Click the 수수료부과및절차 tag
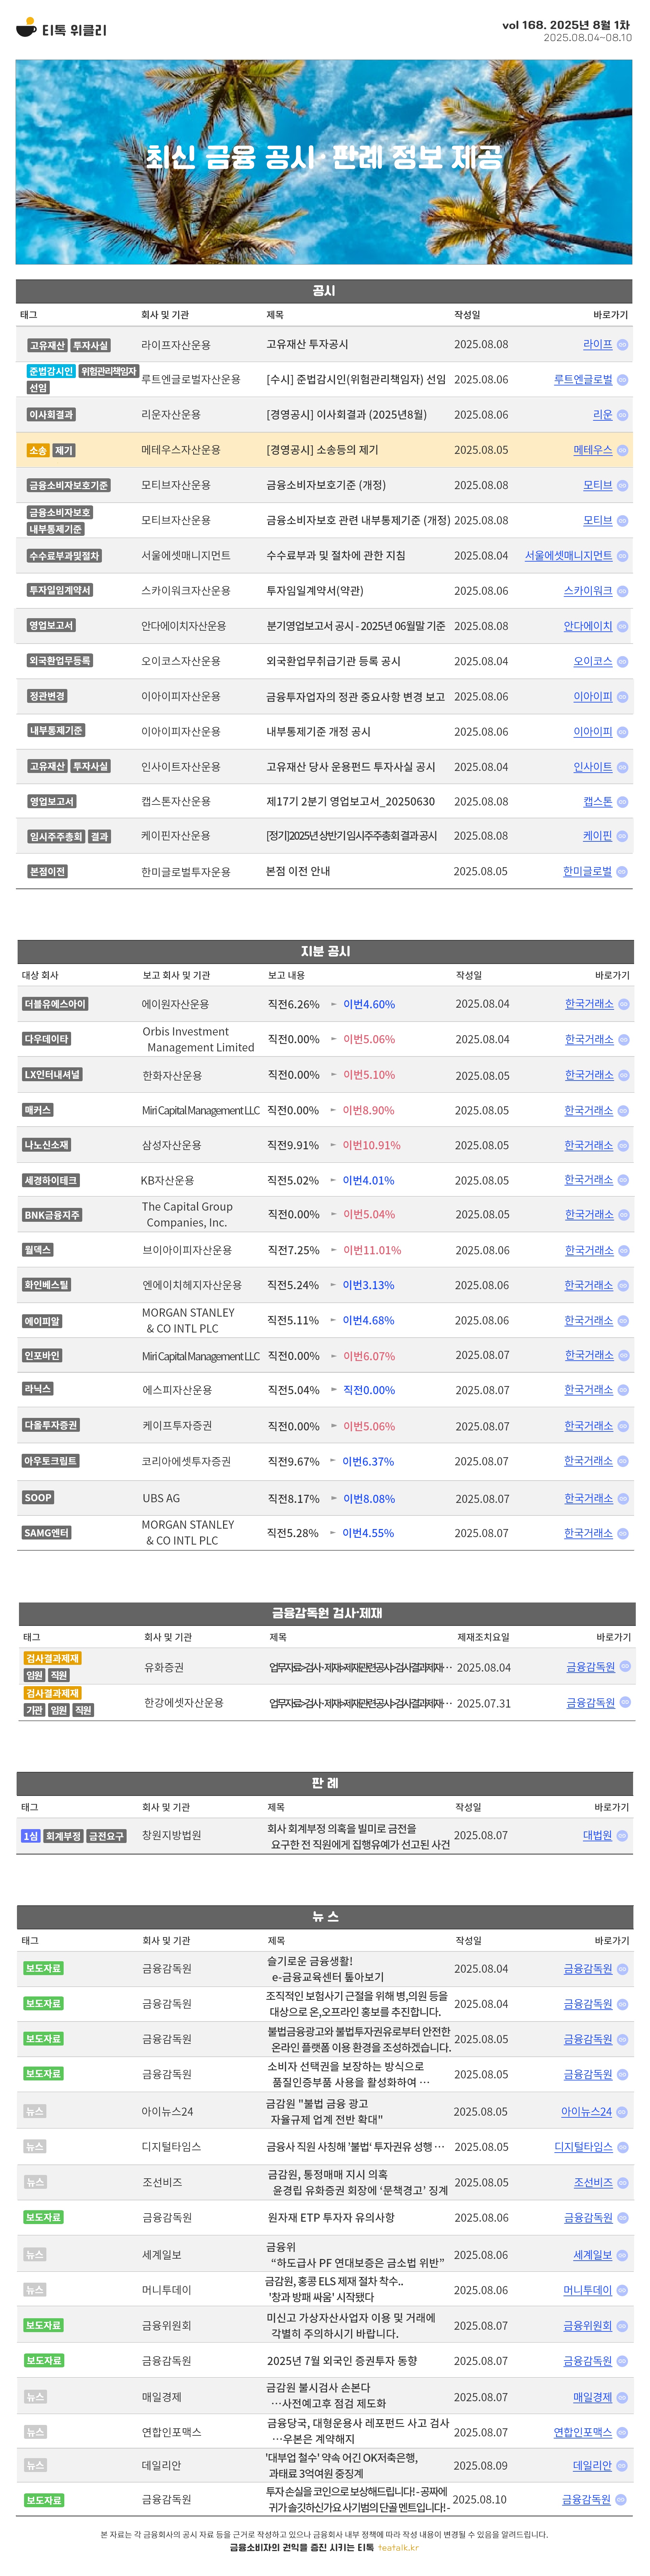Image resolution: width=650 pixels, height=2576 pixels. (x=64, y=556)
